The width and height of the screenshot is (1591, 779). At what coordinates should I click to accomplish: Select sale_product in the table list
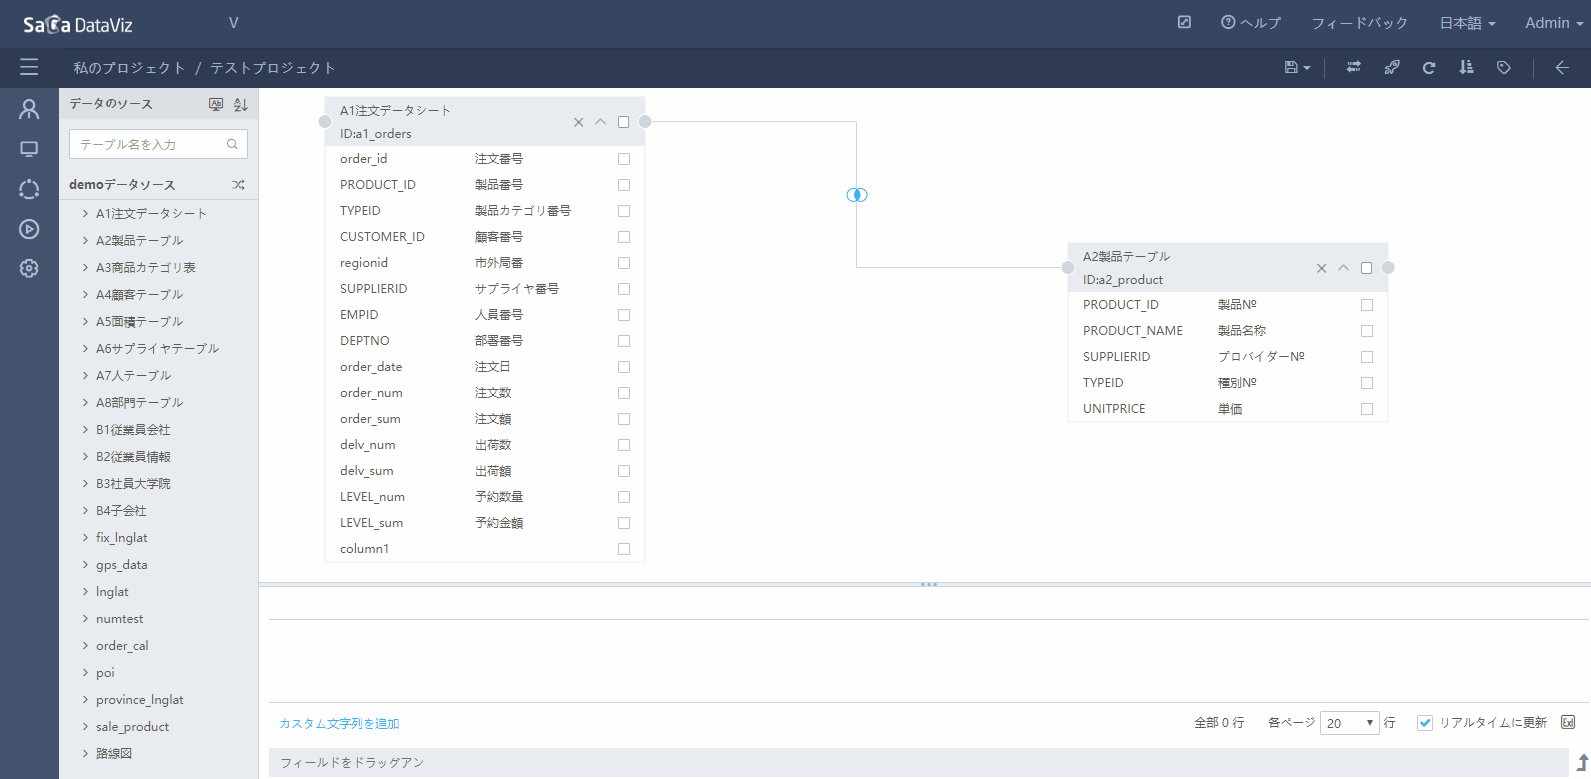point(132,726)
